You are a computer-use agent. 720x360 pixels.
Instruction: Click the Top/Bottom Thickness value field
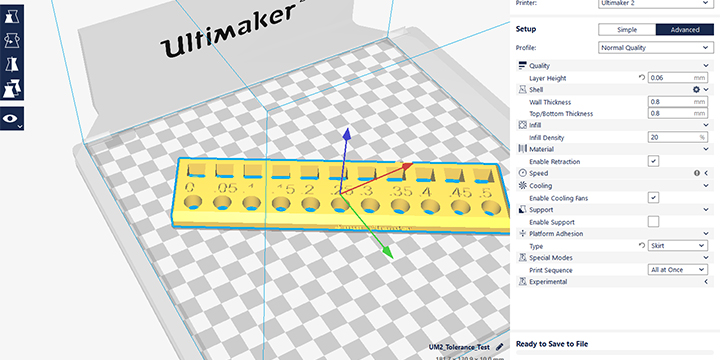pos(677,113)
